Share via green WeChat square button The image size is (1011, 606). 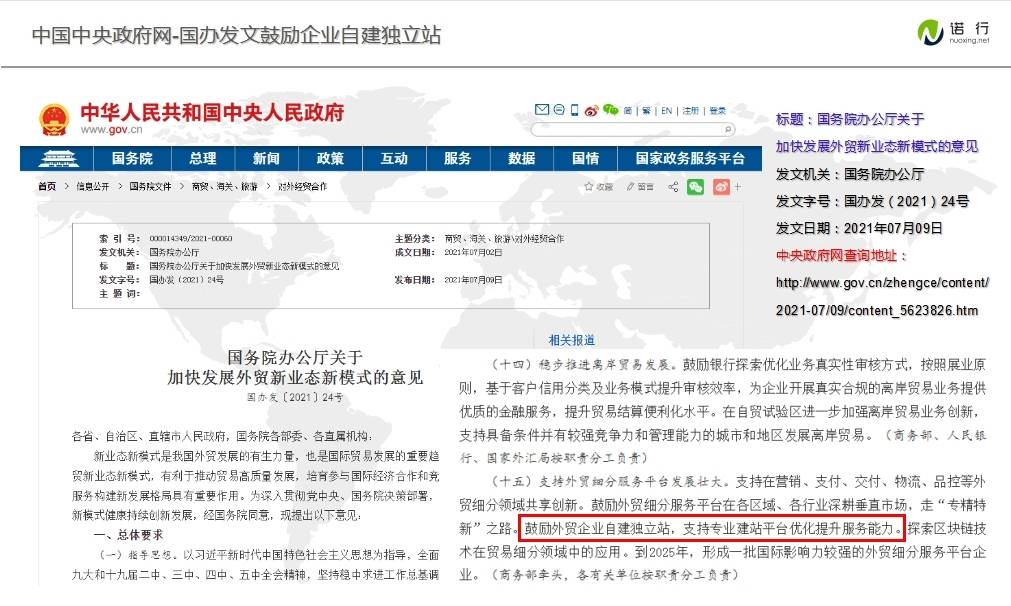tap(695, 187)
